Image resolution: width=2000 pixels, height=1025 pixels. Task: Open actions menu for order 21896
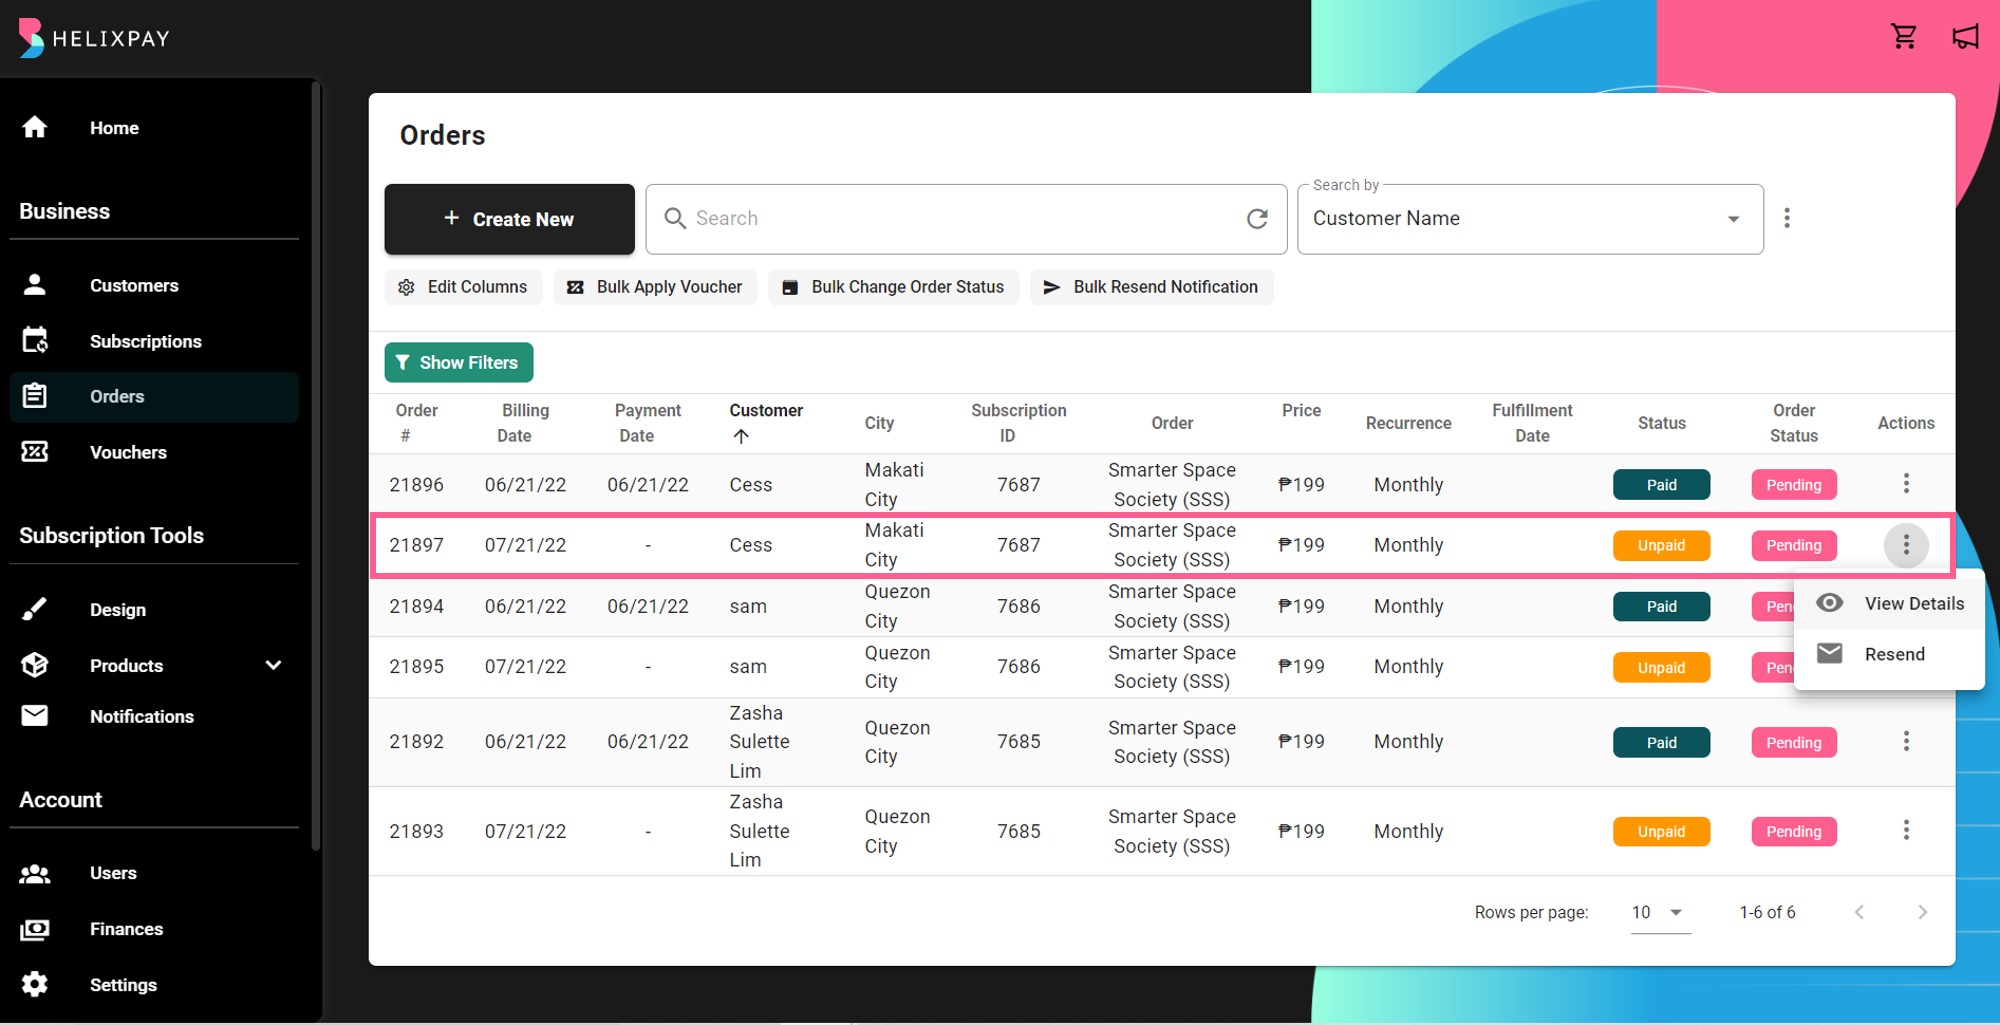click(x=1906, y=484)
